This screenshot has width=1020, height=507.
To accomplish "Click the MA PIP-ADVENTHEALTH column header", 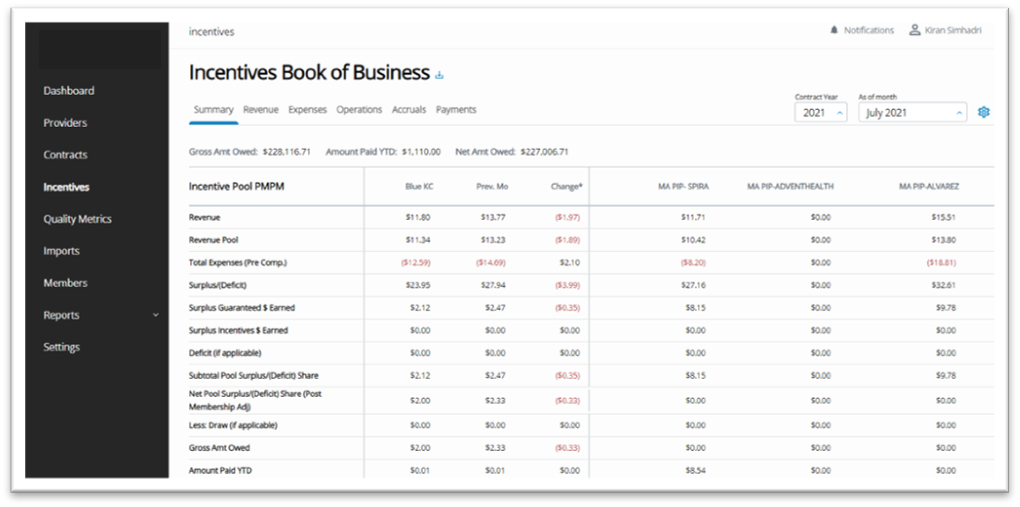I will (x=790, y=186).
